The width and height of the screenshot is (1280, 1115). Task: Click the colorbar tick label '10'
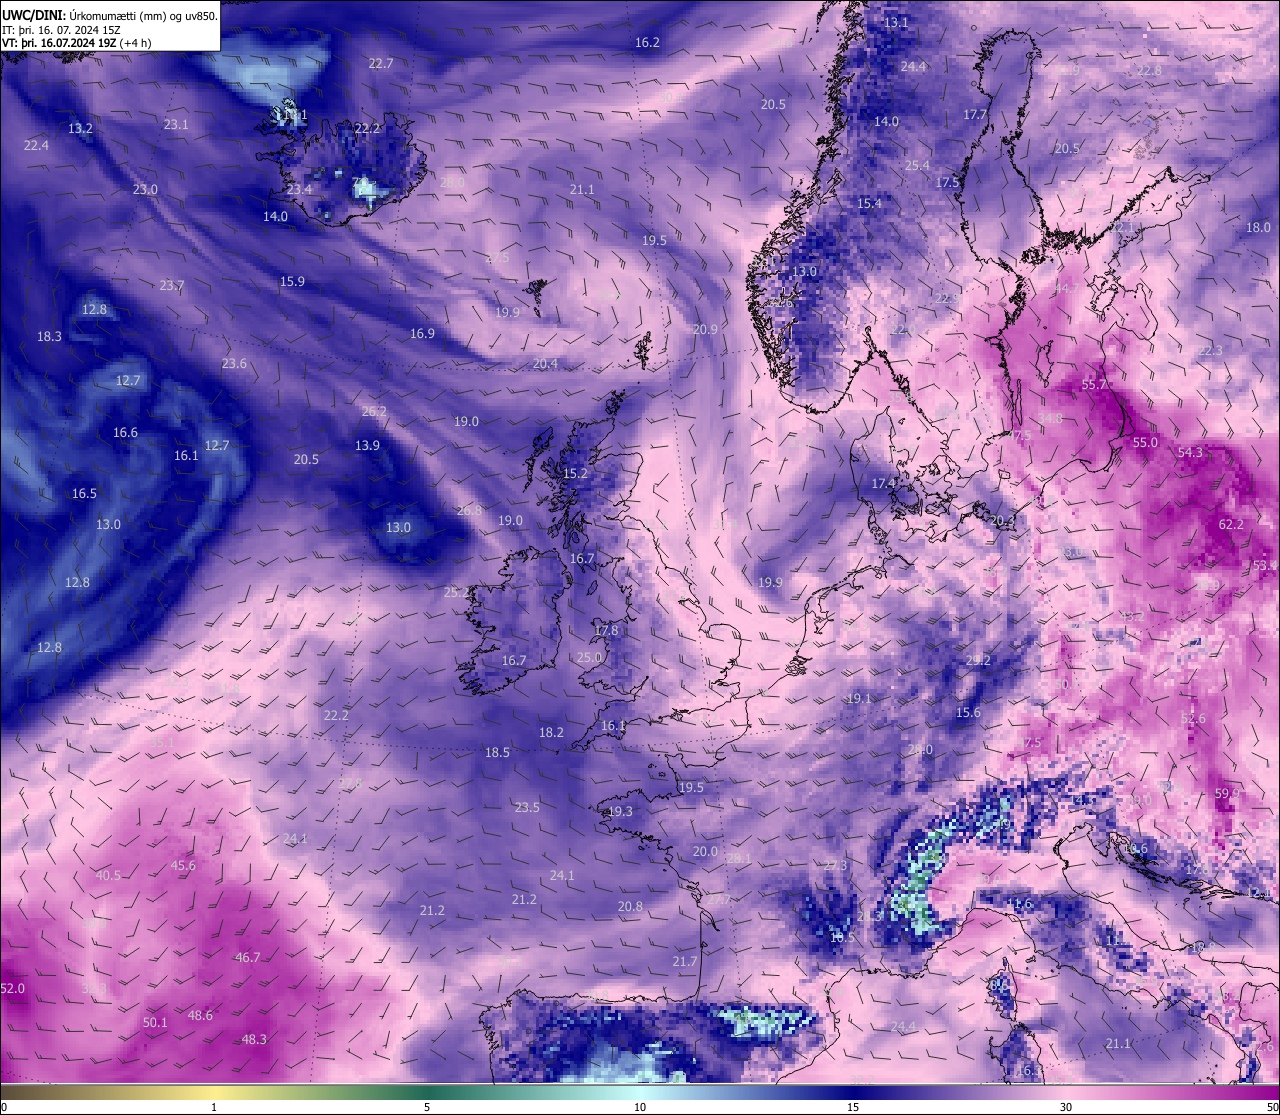[x=640, y=1107]
